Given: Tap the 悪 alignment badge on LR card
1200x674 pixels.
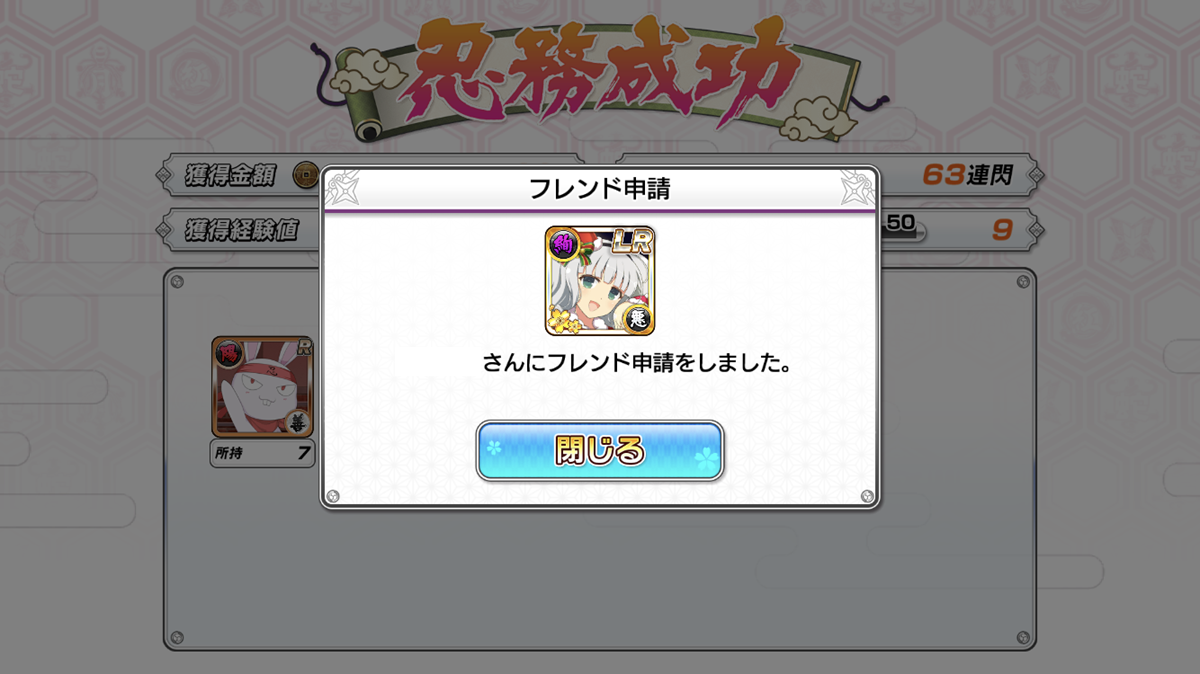Looking at the screenshot, I should [x=638, y=318].
